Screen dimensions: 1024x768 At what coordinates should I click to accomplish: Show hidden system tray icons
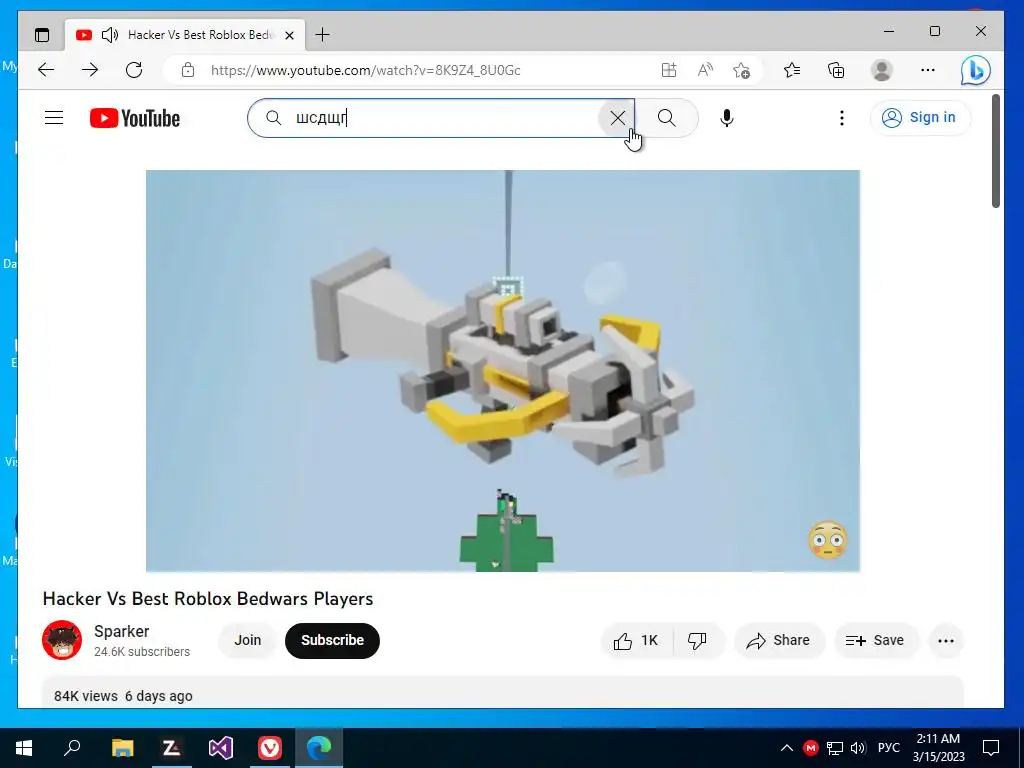coord(787,748)
